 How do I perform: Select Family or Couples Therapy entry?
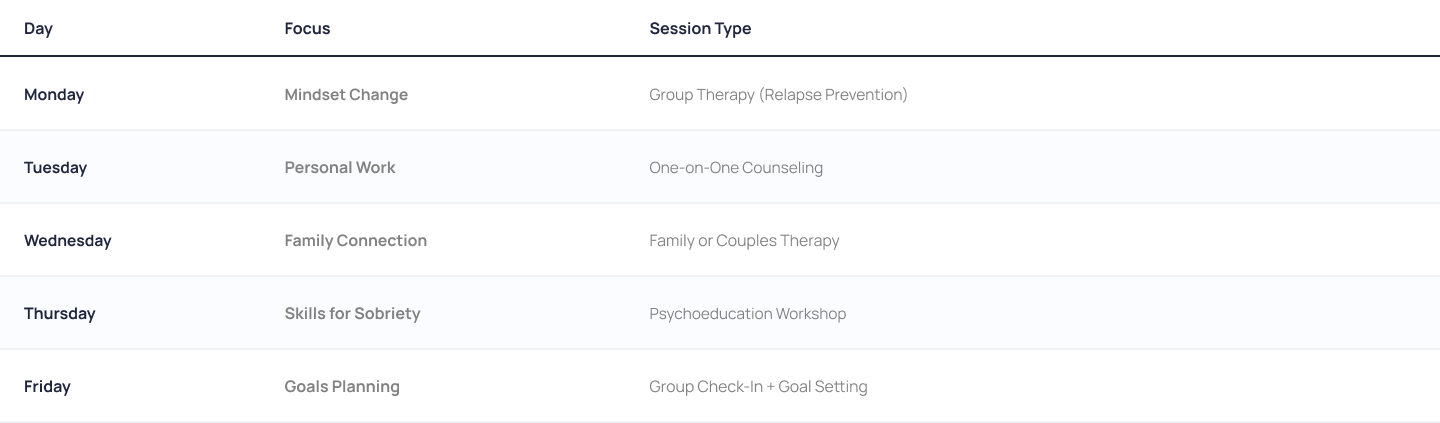(744, 241)
